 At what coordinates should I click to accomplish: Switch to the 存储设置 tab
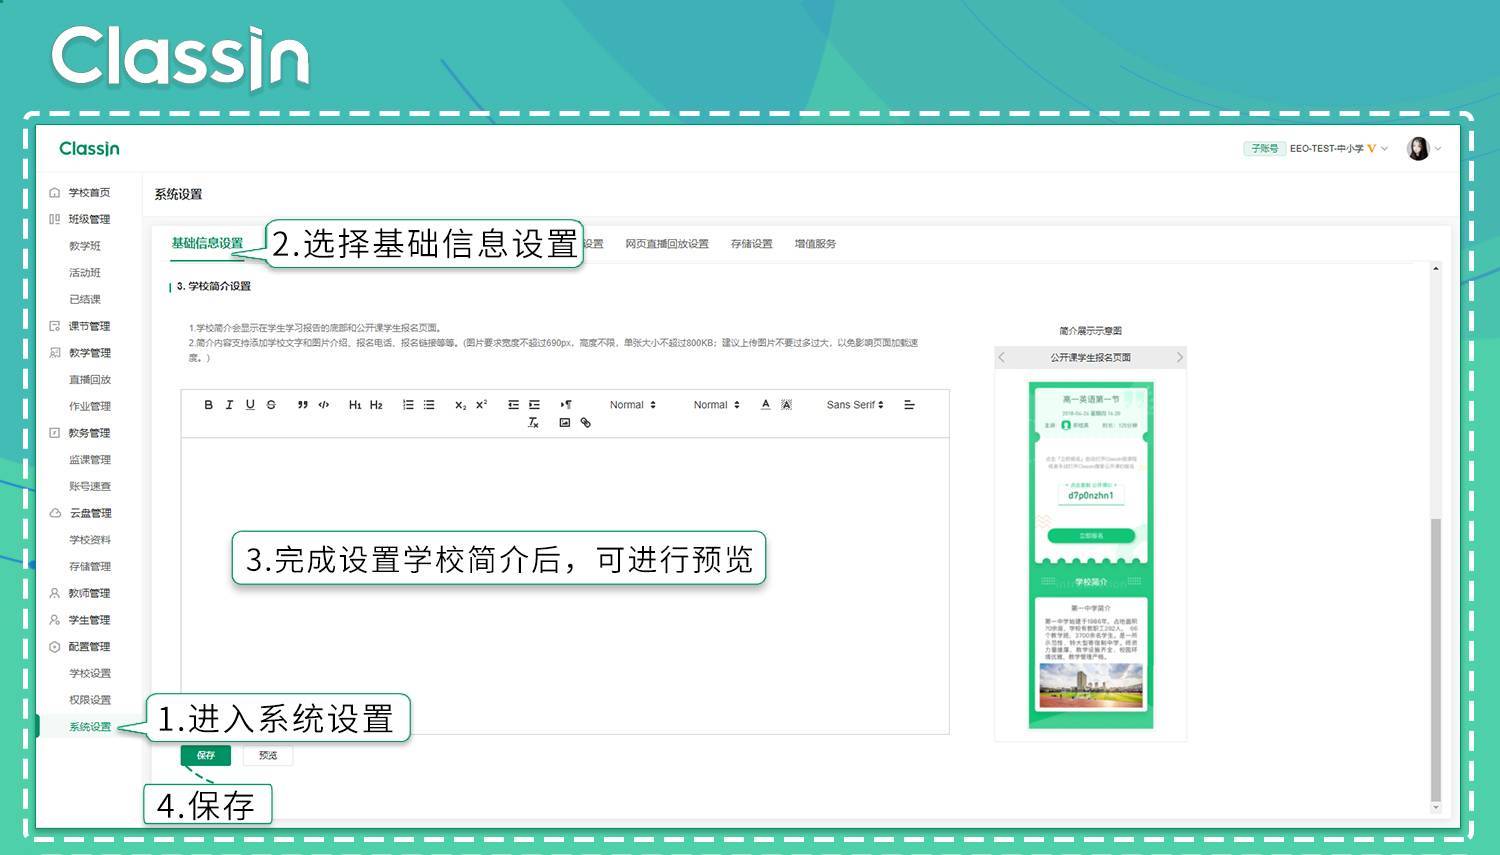click(x=751, y=244)
